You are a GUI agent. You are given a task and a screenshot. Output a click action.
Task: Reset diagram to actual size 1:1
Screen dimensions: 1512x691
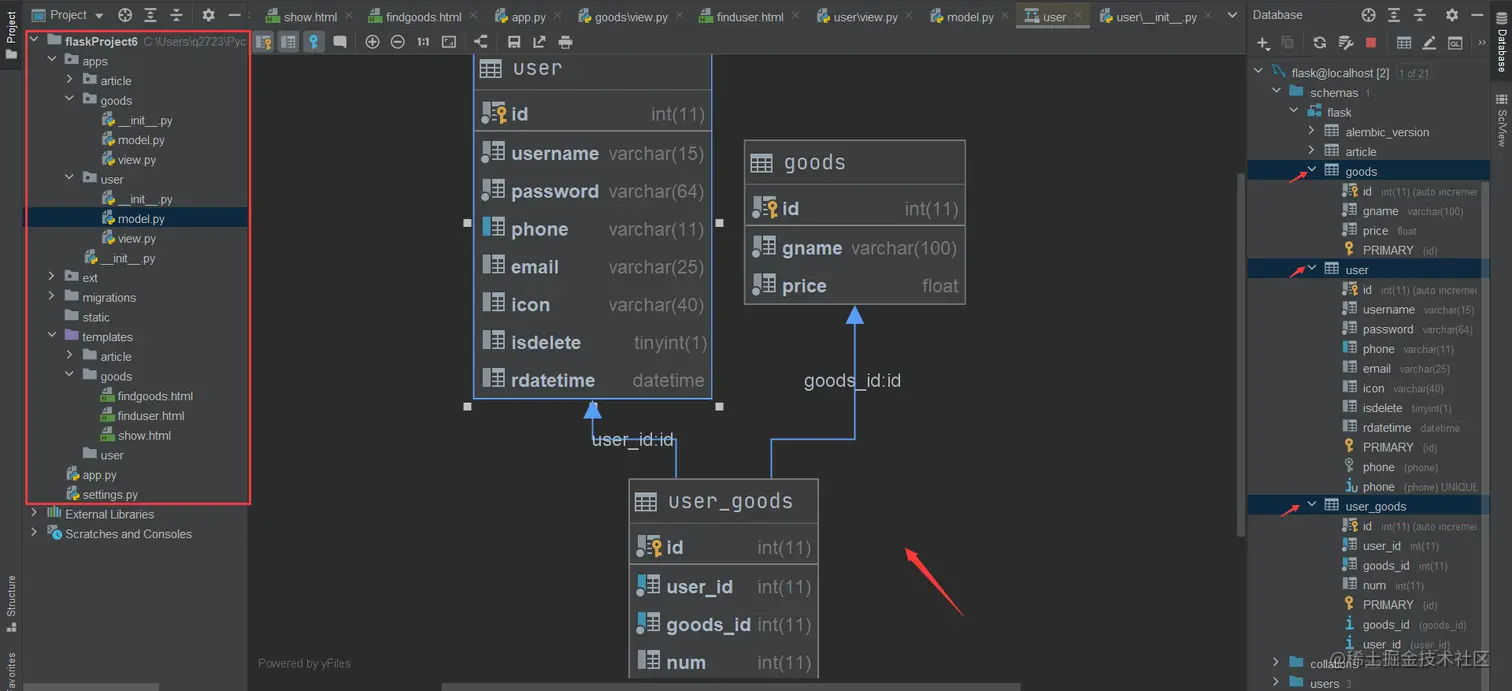[423, 42]
